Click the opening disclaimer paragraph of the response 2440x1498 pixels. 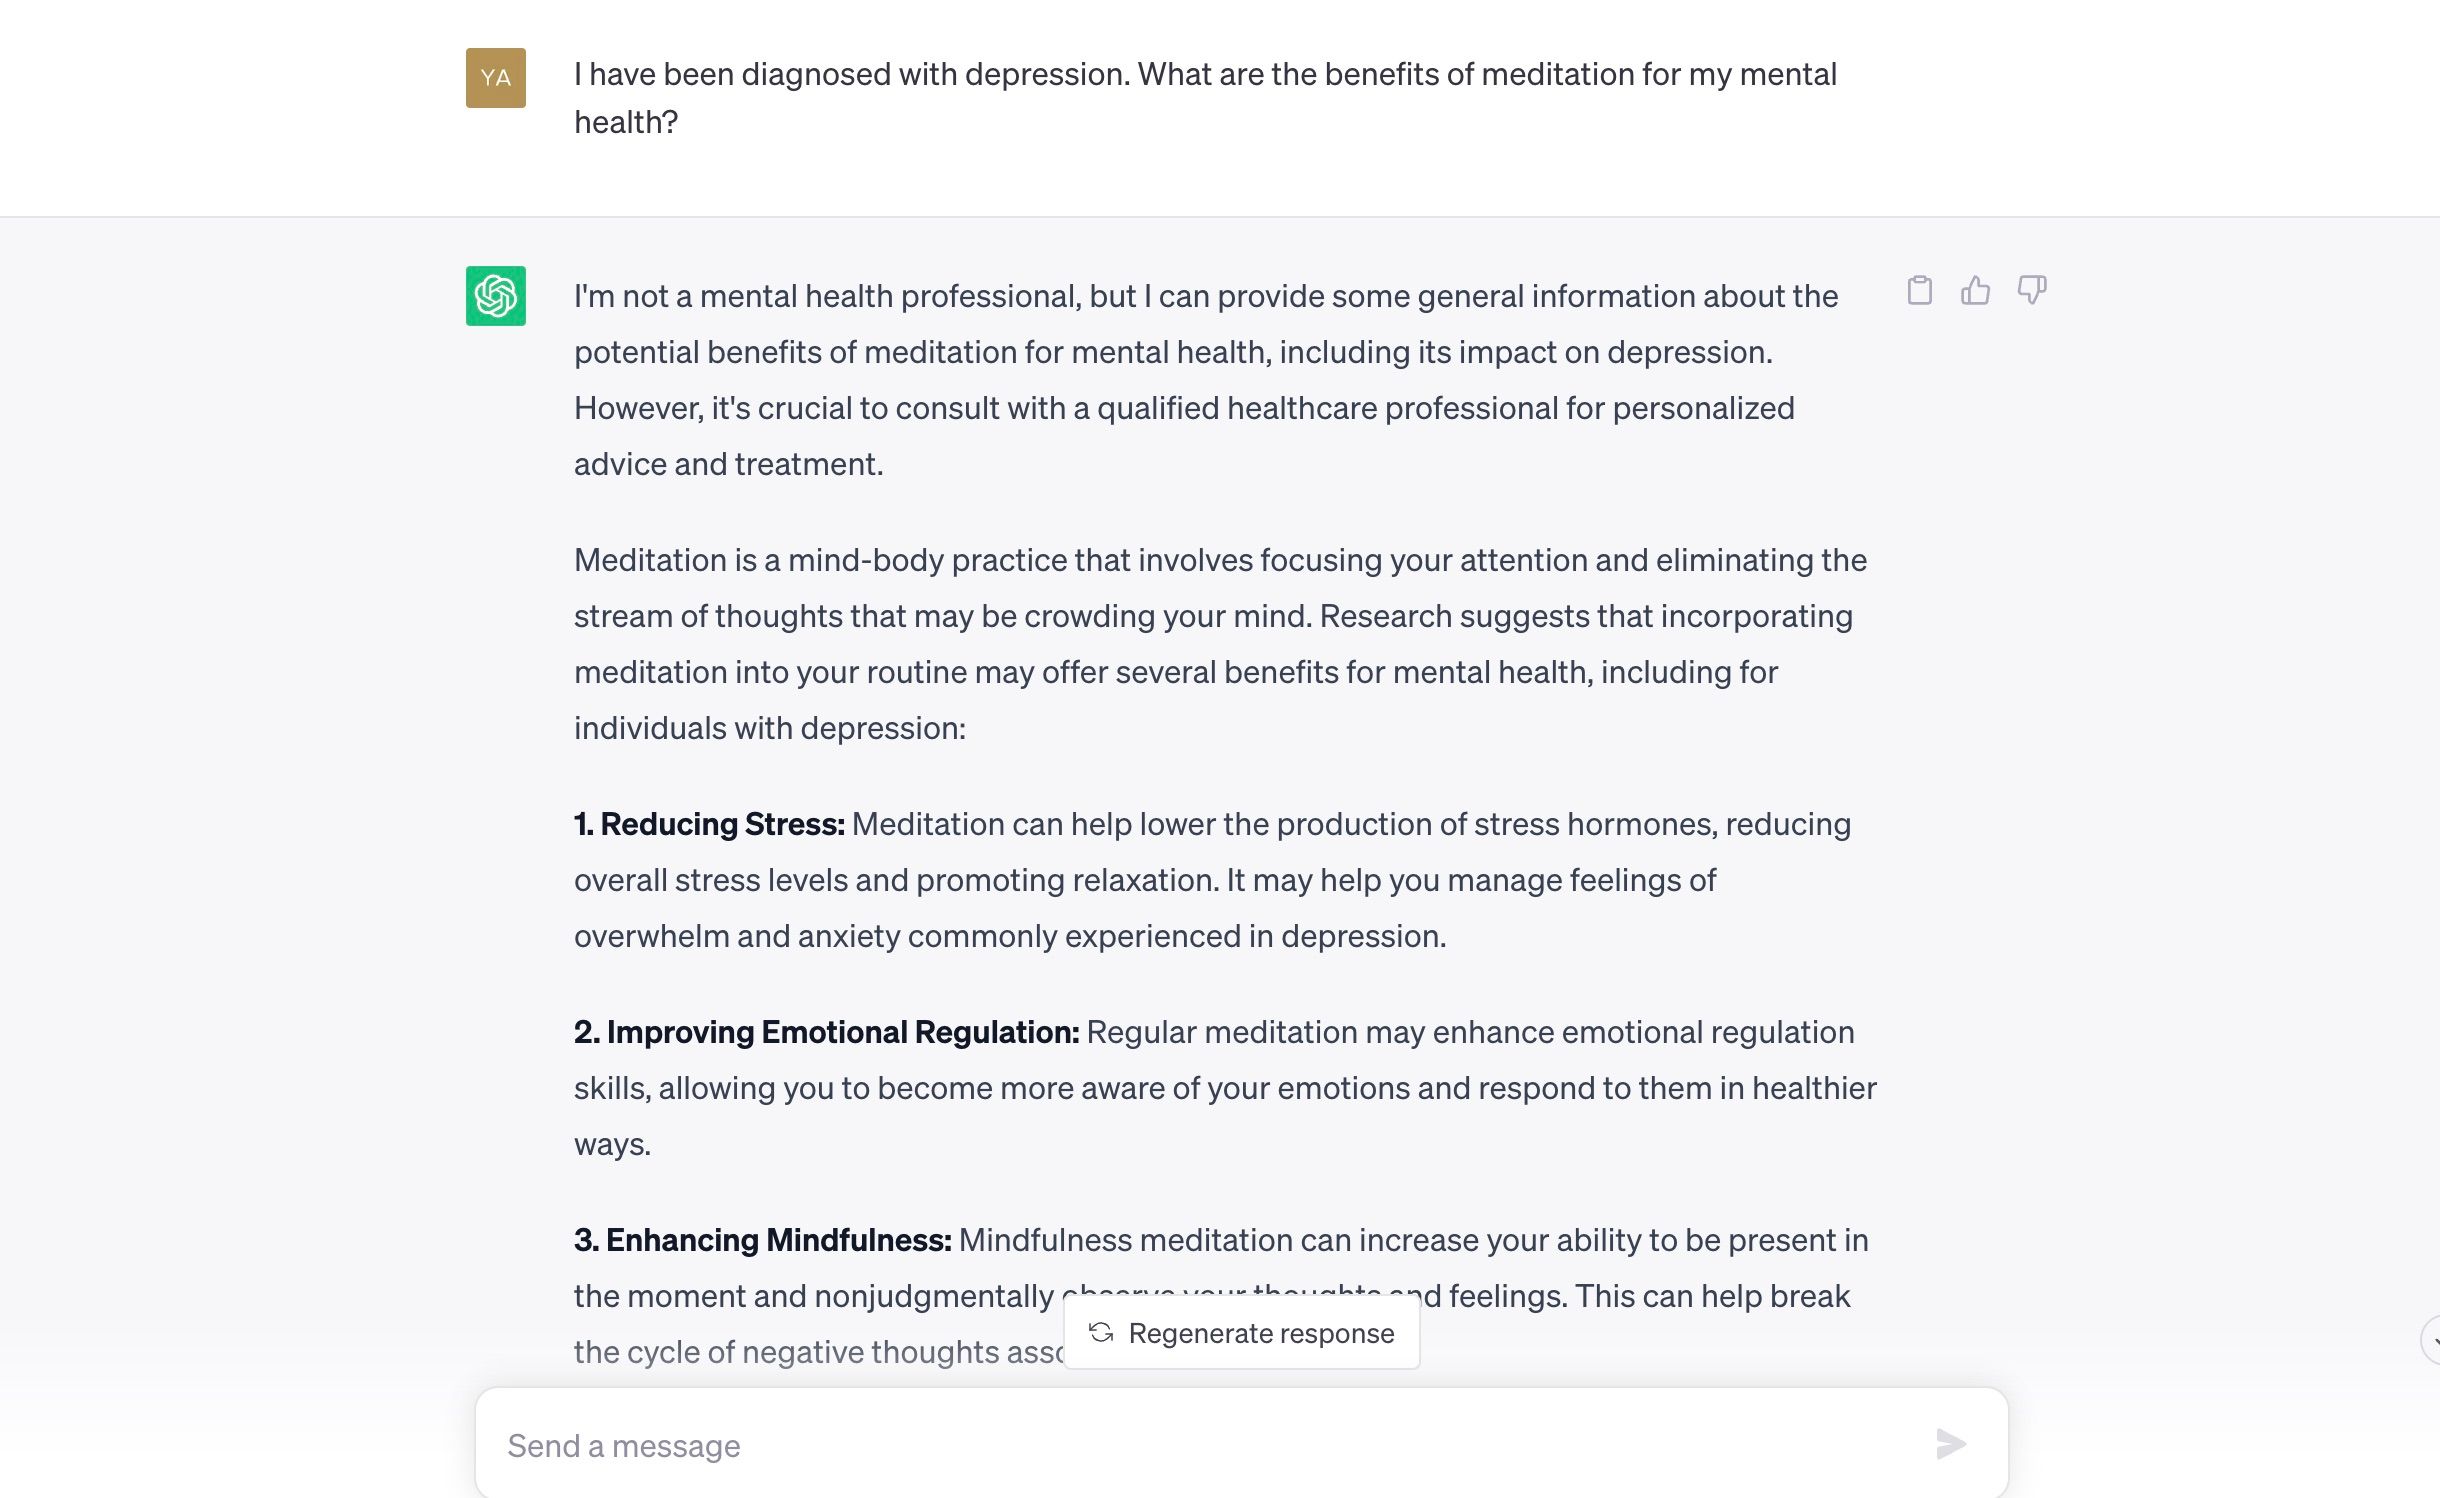pos(1200,380)
